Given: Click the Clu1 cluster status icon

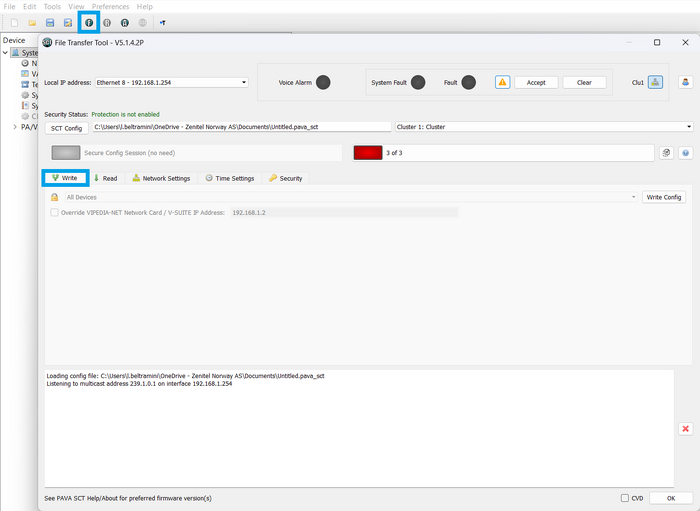Looking at the screenshot, I should pos(655,82).
